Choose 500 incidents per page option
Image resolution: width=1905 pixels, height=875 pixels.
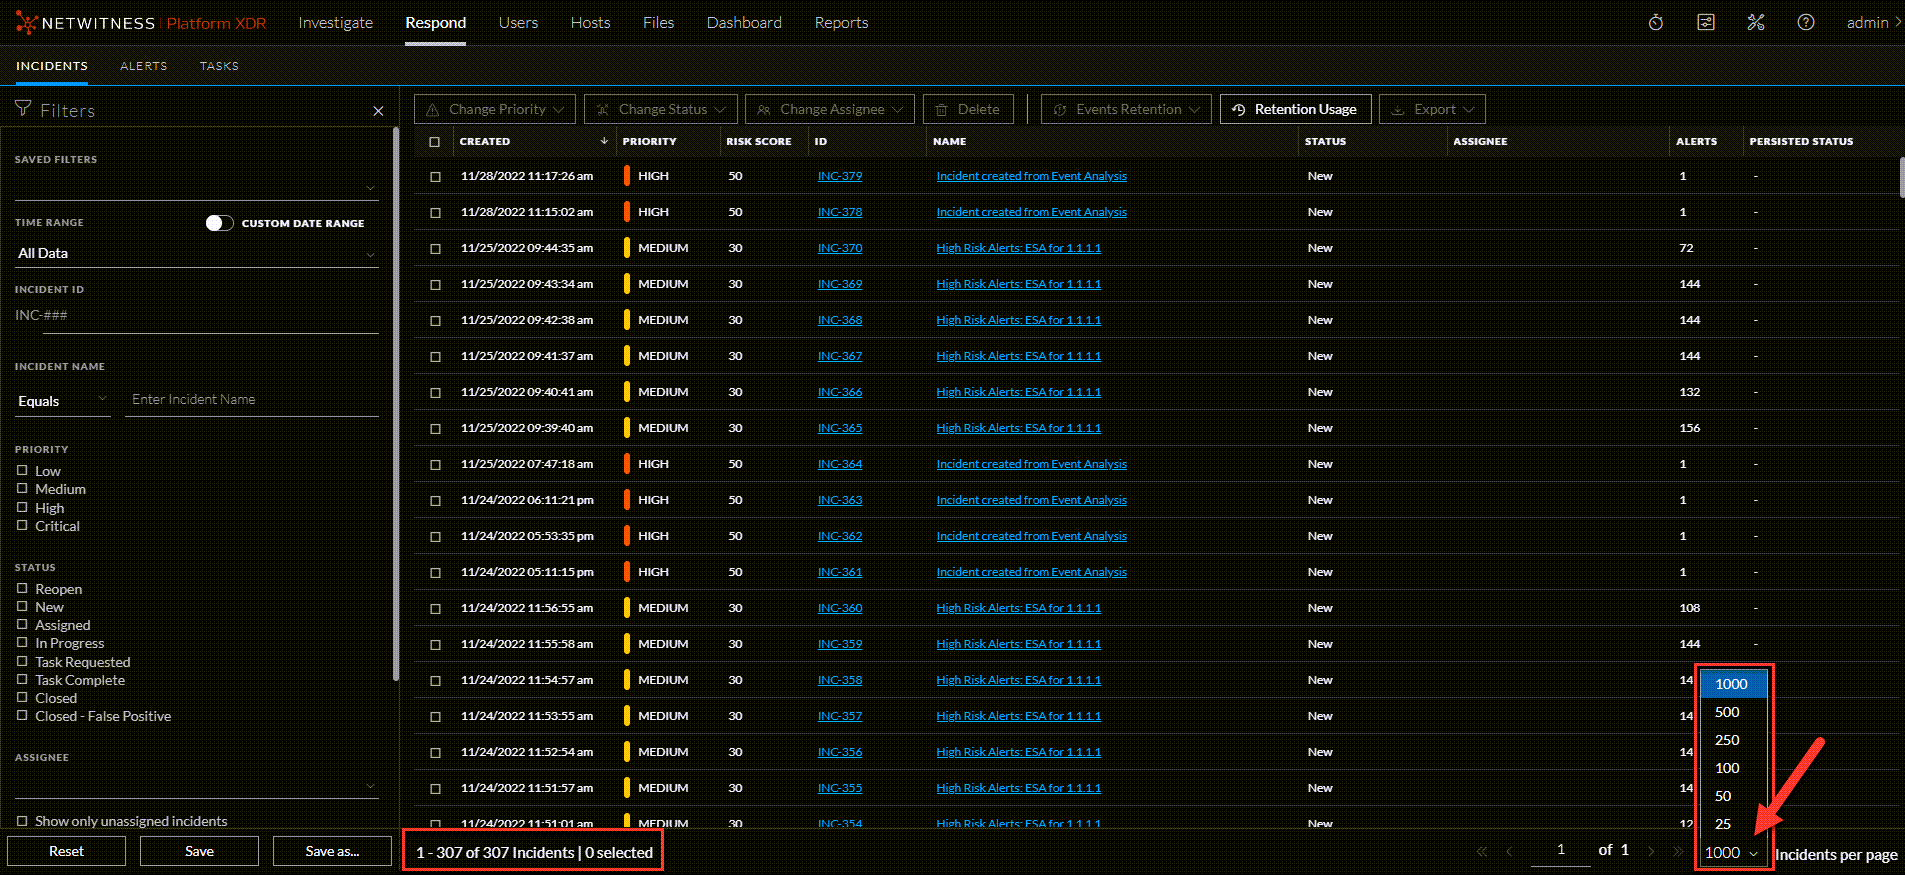pyautogui.click(x=1727, y=712)
